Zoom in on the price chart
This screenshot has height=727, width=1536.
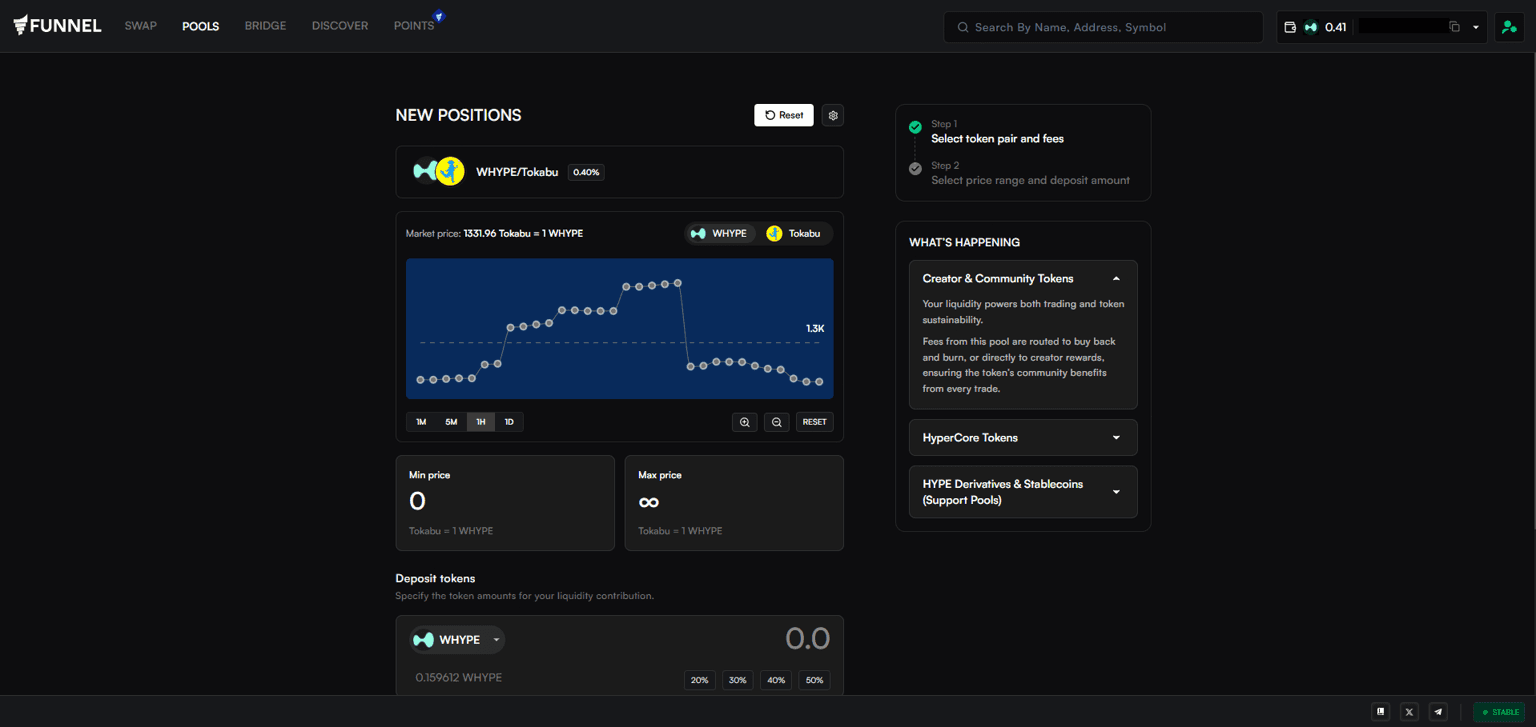pos(744,422)
